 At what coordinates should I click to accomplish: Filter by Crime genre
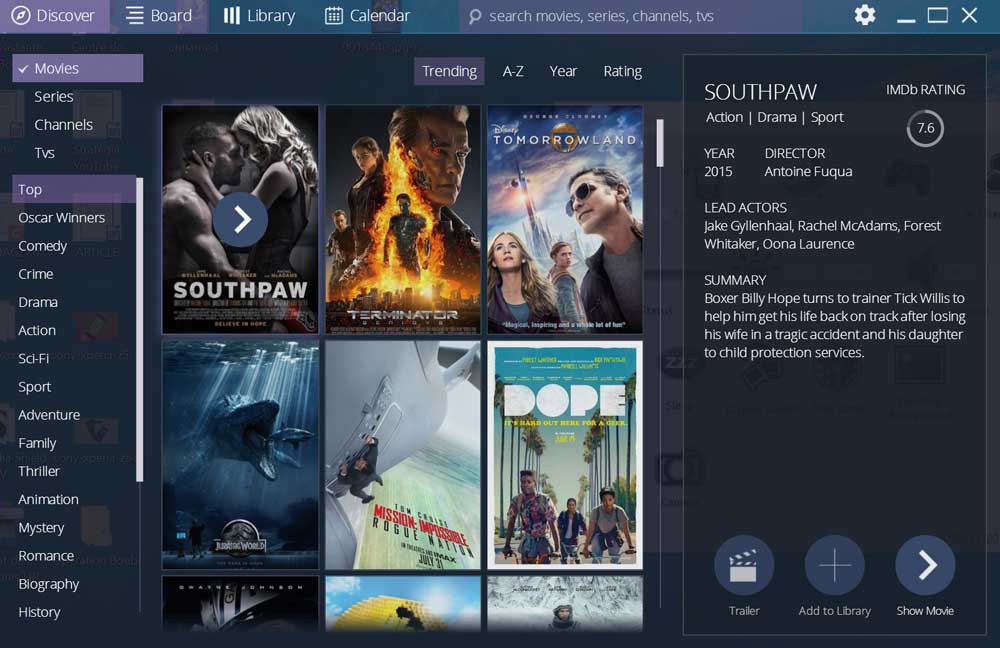point(36,274)
